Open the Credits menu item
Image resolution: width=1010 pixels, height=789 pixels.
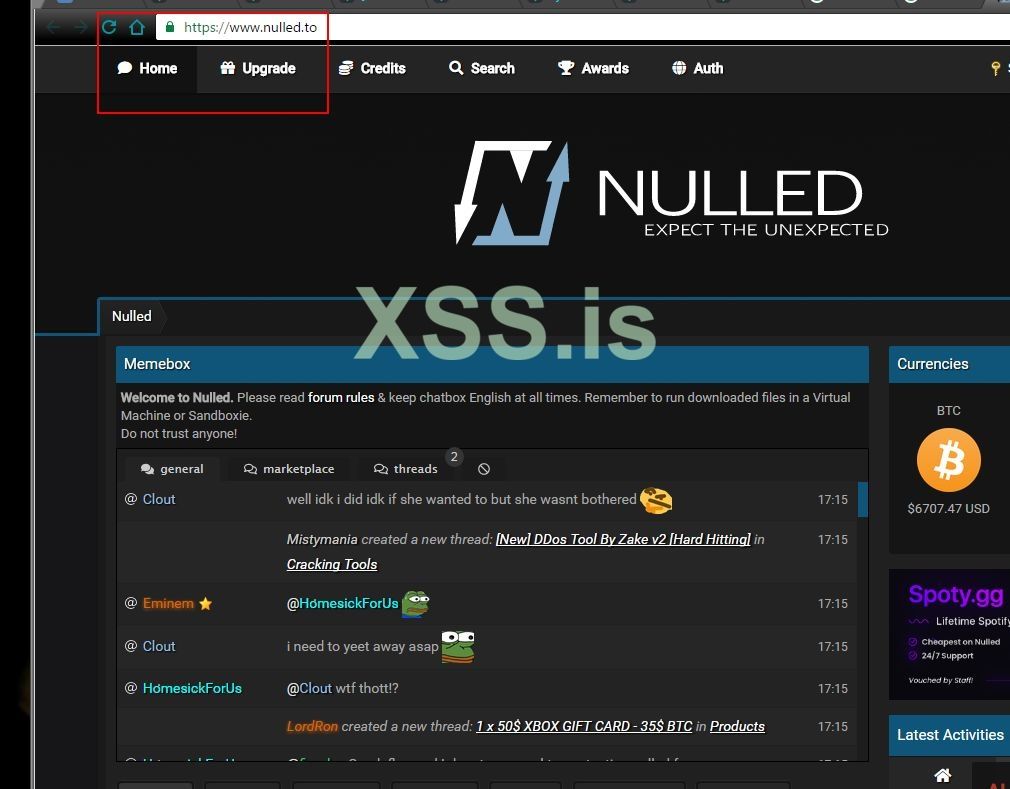pyautogui.click(x=372, y=68)
